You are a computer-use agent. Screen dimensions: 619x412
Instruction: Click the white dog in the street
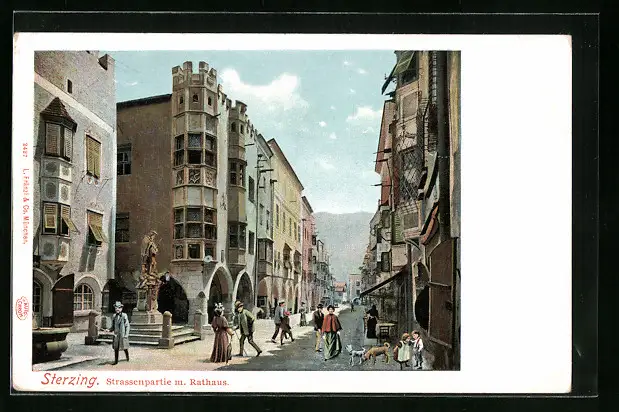356,354
